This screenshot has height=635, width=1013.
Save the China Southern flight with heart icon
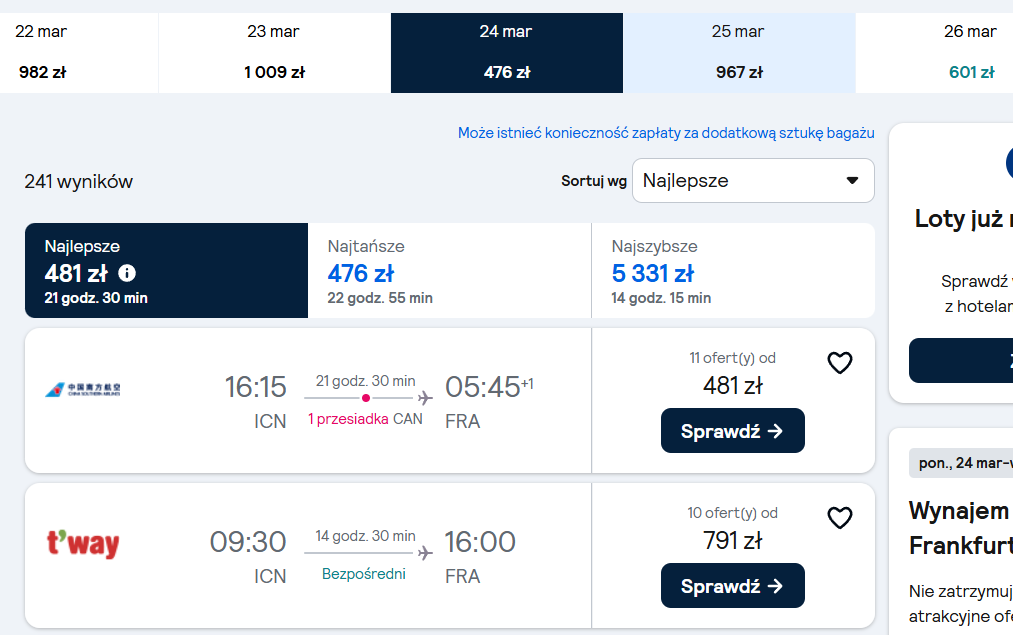[x=840, y=363]
